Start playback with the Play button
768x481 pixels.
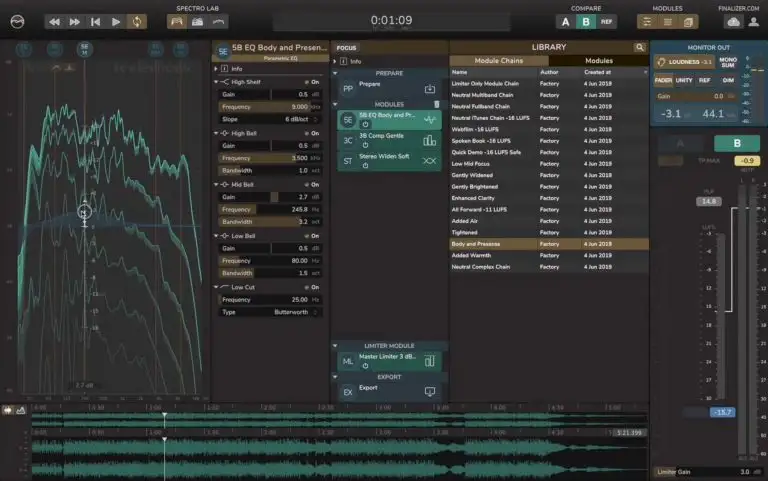coord(116,22)
